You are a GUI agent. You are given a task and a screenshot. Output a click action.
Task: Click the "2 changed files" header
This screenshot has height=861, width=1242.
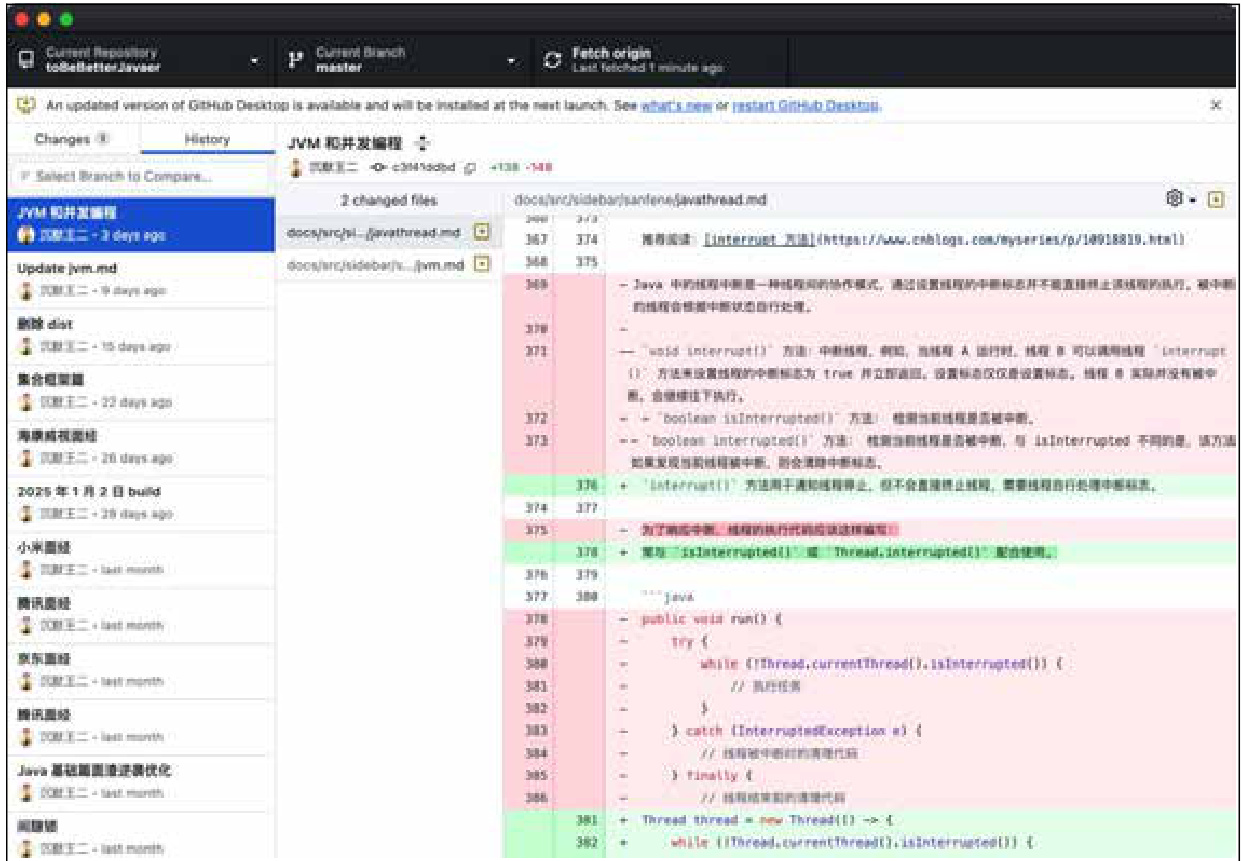[389, 200]
